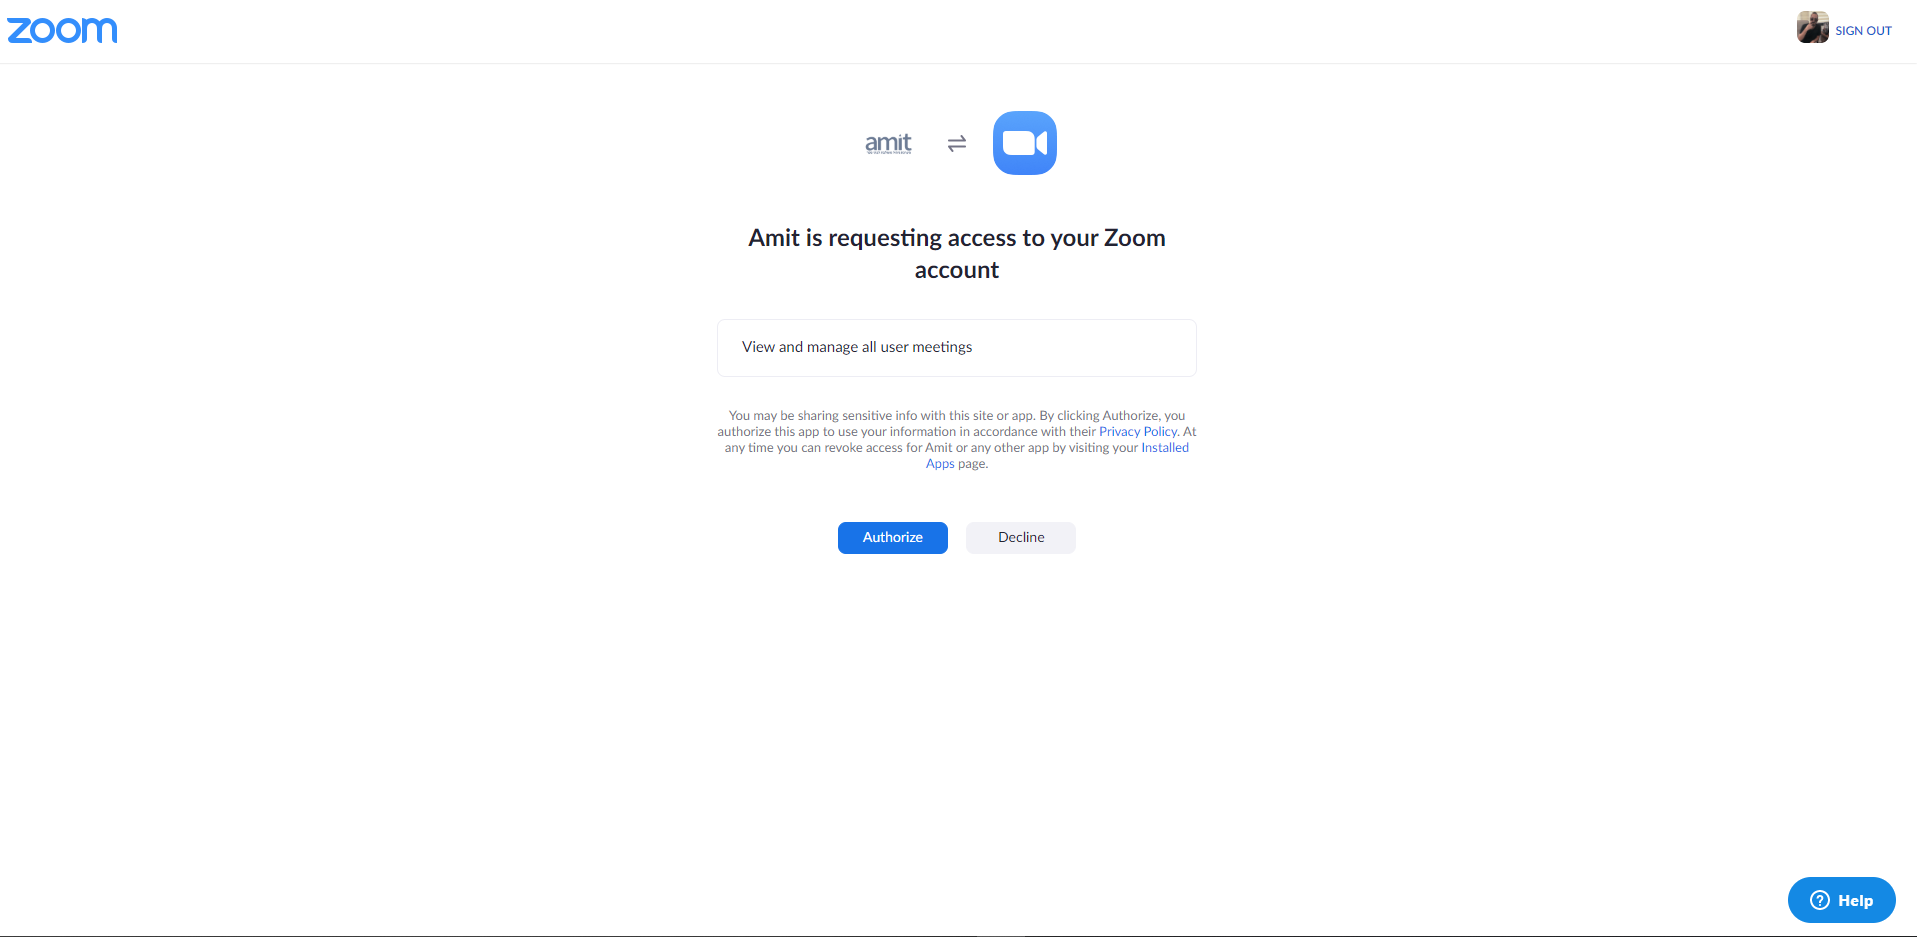
Task: Open the Privacy Policy link
Action: click(x=1138, y=432)
